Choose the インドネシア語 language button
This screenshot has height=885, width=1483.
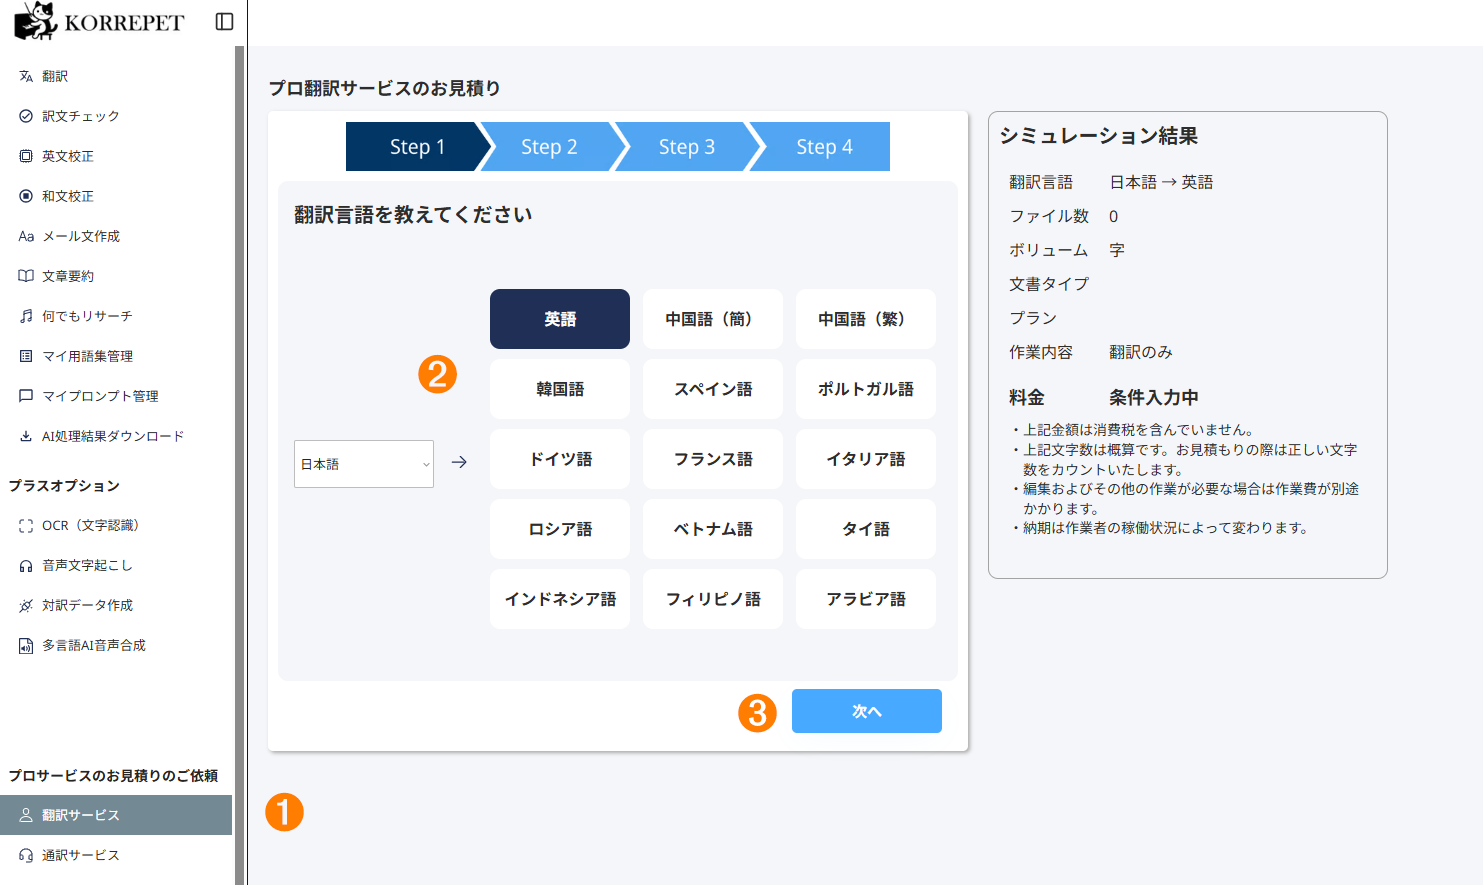pos(560,599)
